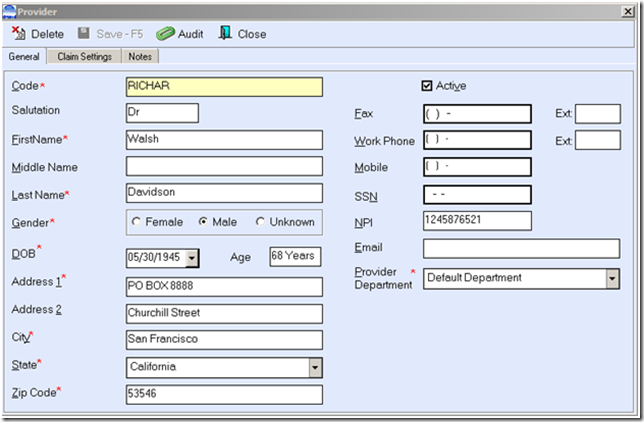Click the Work Phone number field

[x=477, y=140]
